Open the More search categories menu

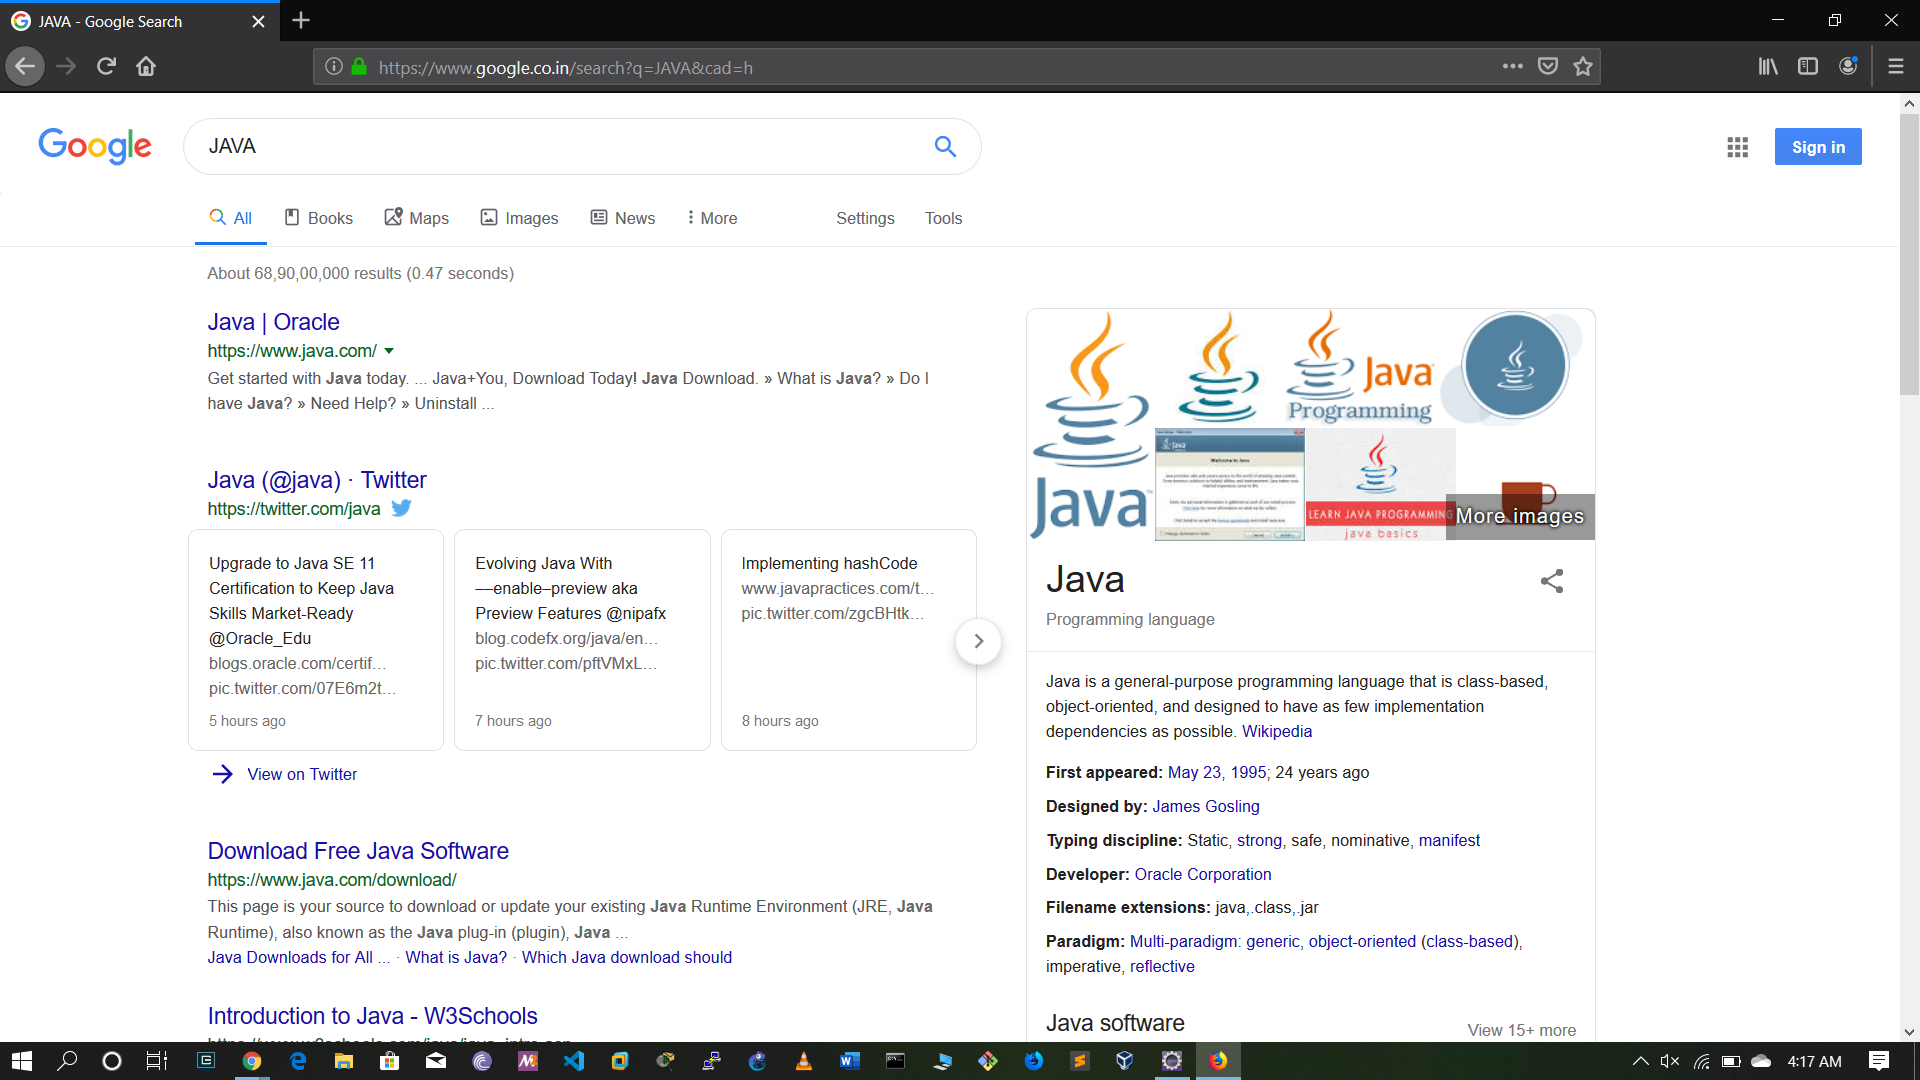[712, 218]
